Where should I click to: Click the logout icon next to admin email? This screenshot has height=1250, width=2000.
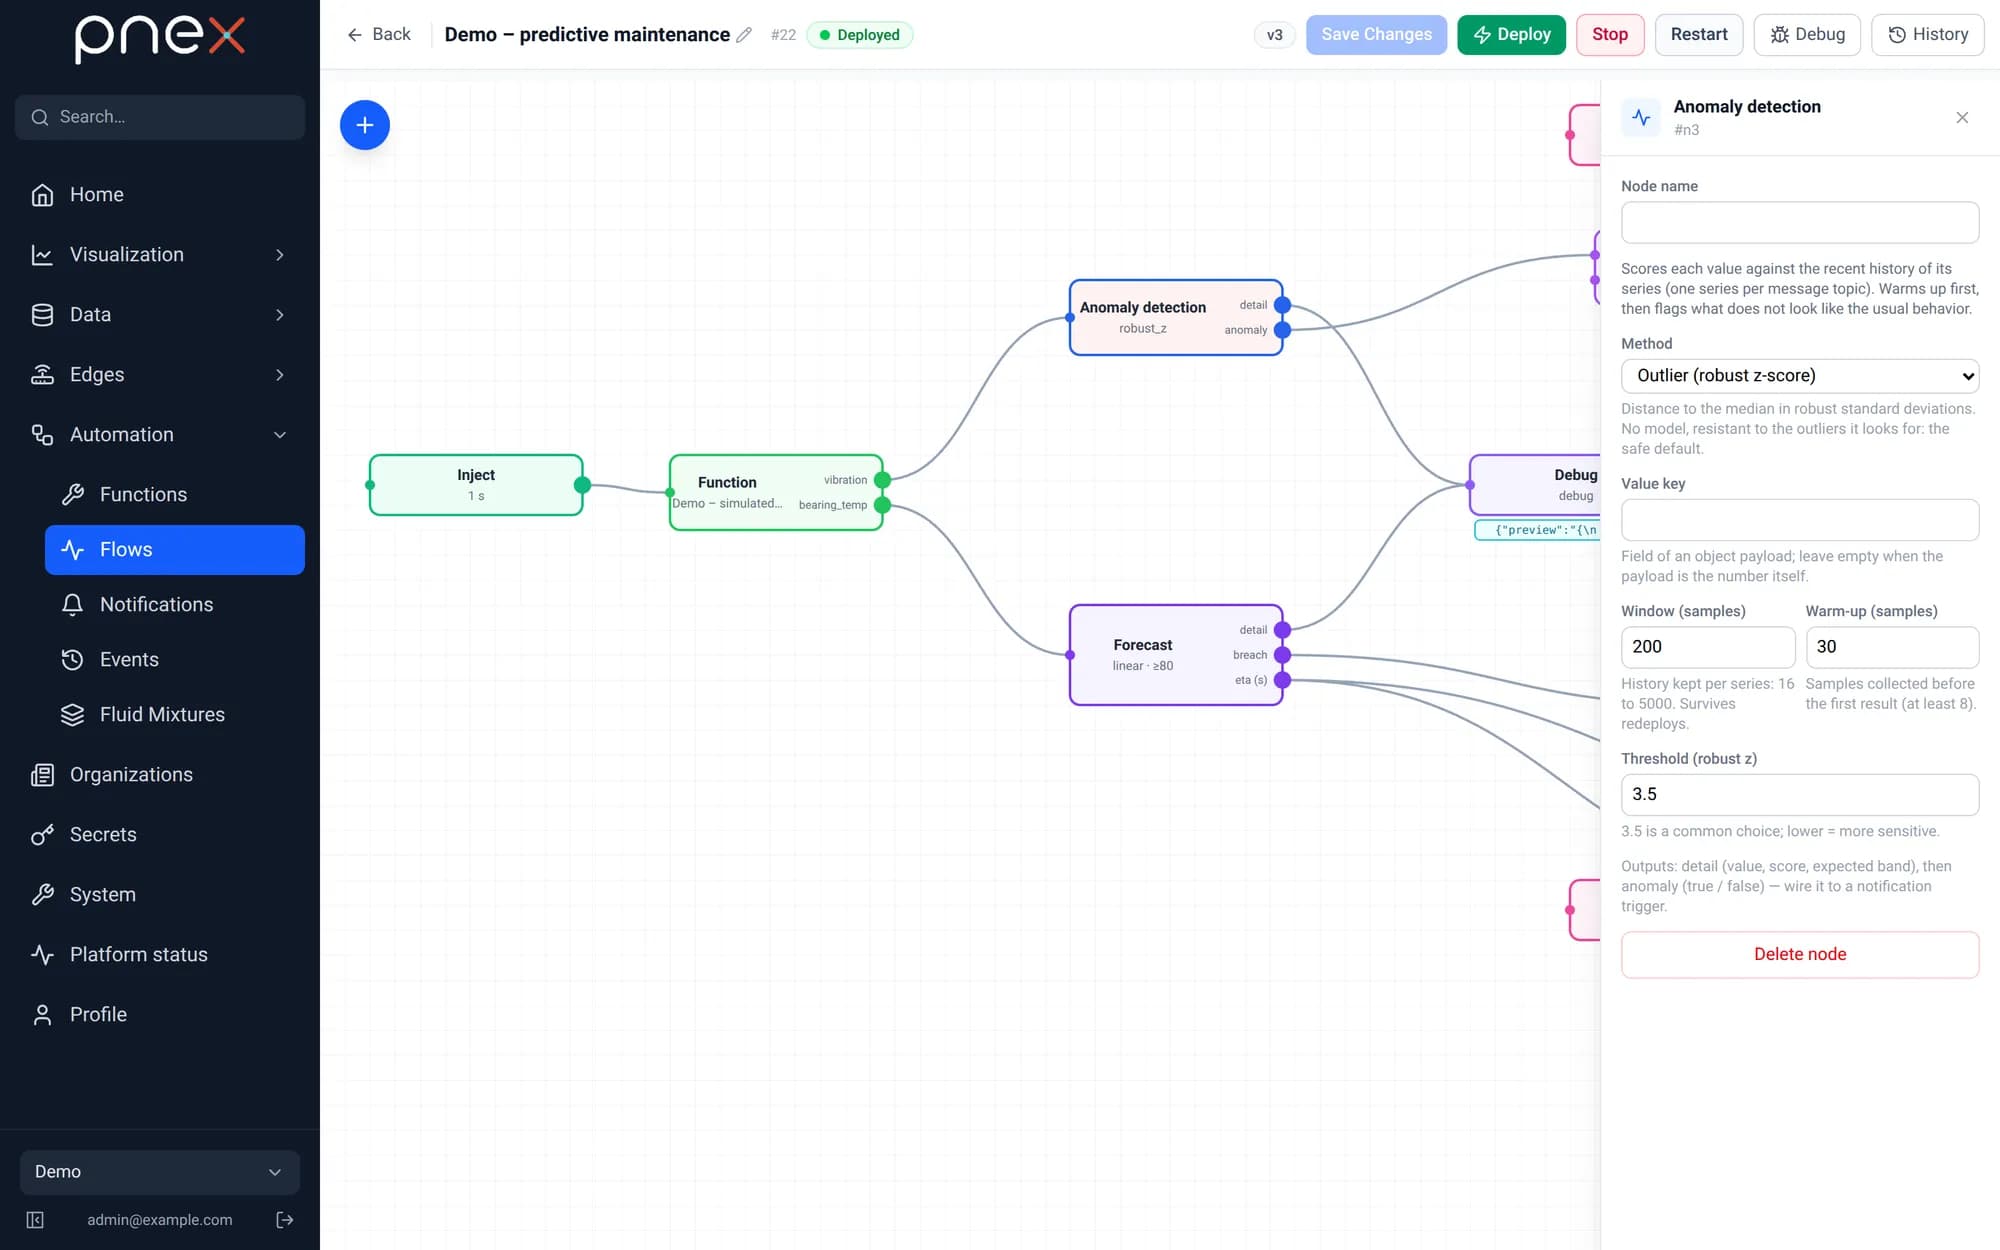coord(285,1220)
